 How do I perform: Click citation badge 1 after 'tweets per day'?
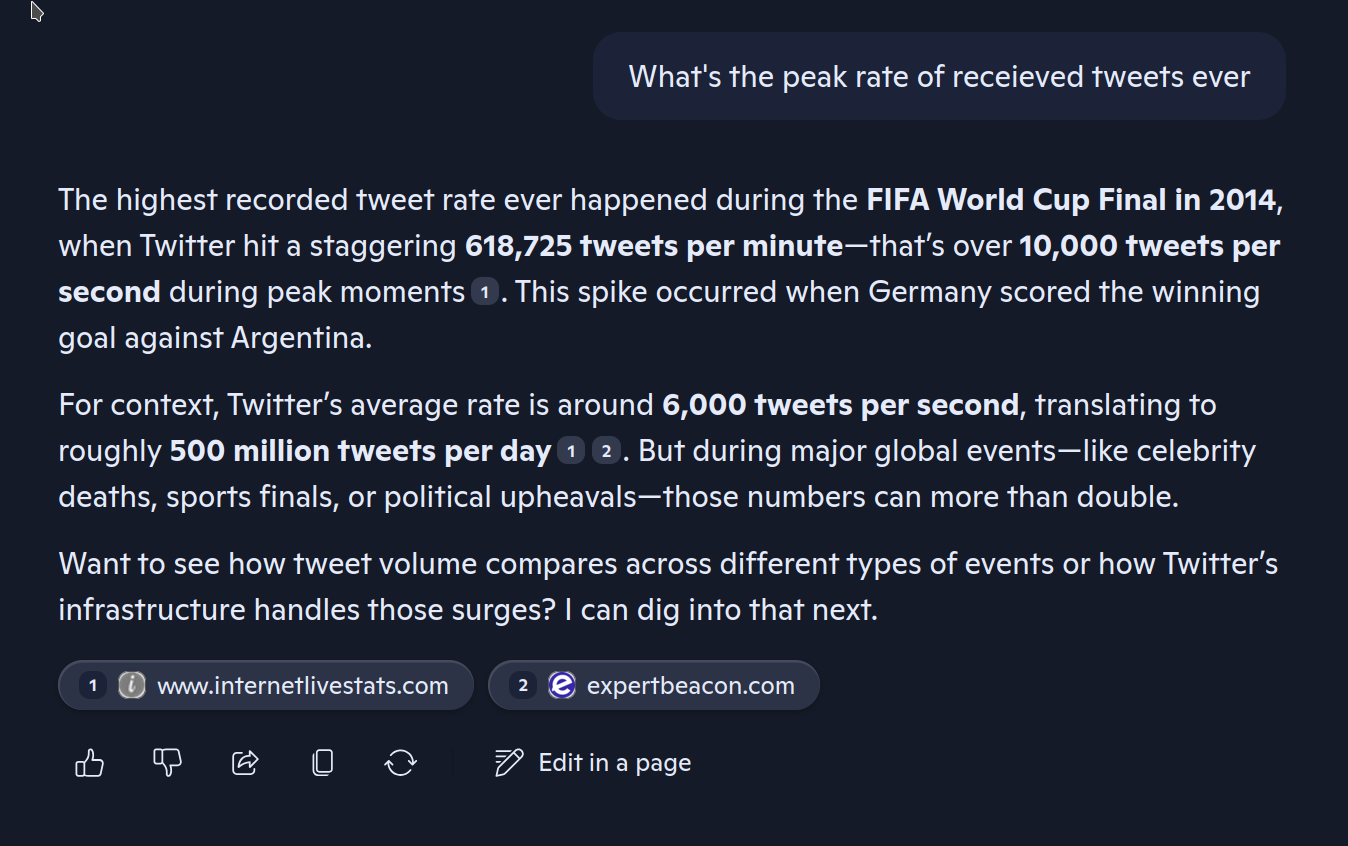(571, 450)
